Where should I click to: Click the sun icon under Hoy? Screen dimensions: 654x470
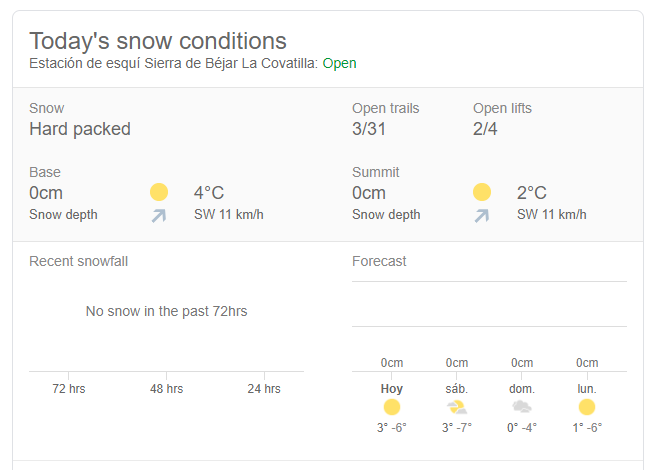pyautogui.click(x=392, y=407)
